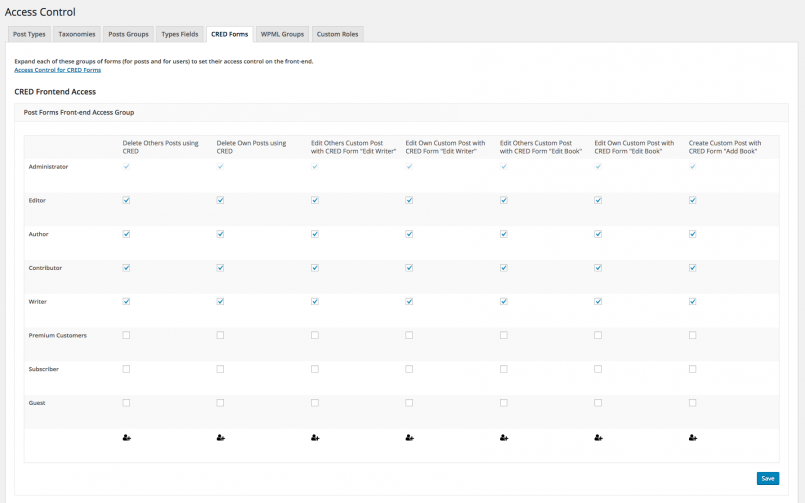Check Subscriber Edit Own Custom Post "Edit Writer"
Image resolution: width=805 pixels, height=503 pixels.
point(409,369)
